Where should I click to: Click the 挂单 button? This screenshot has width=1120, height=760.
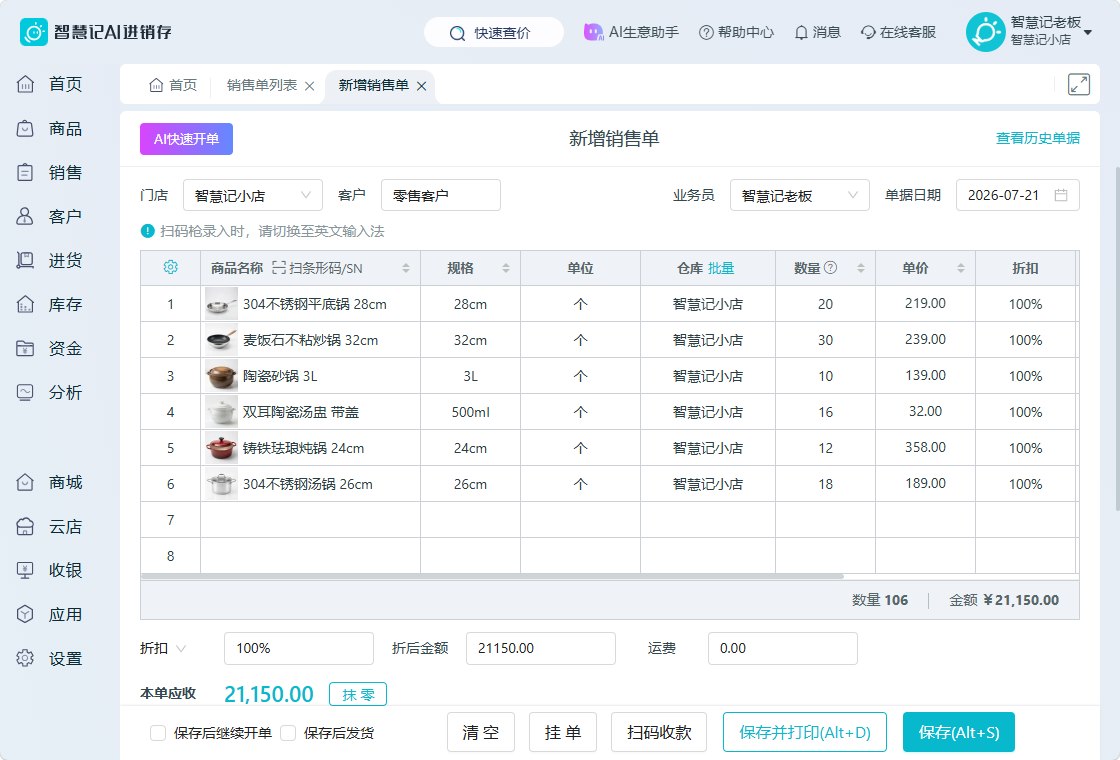point(563,732)
